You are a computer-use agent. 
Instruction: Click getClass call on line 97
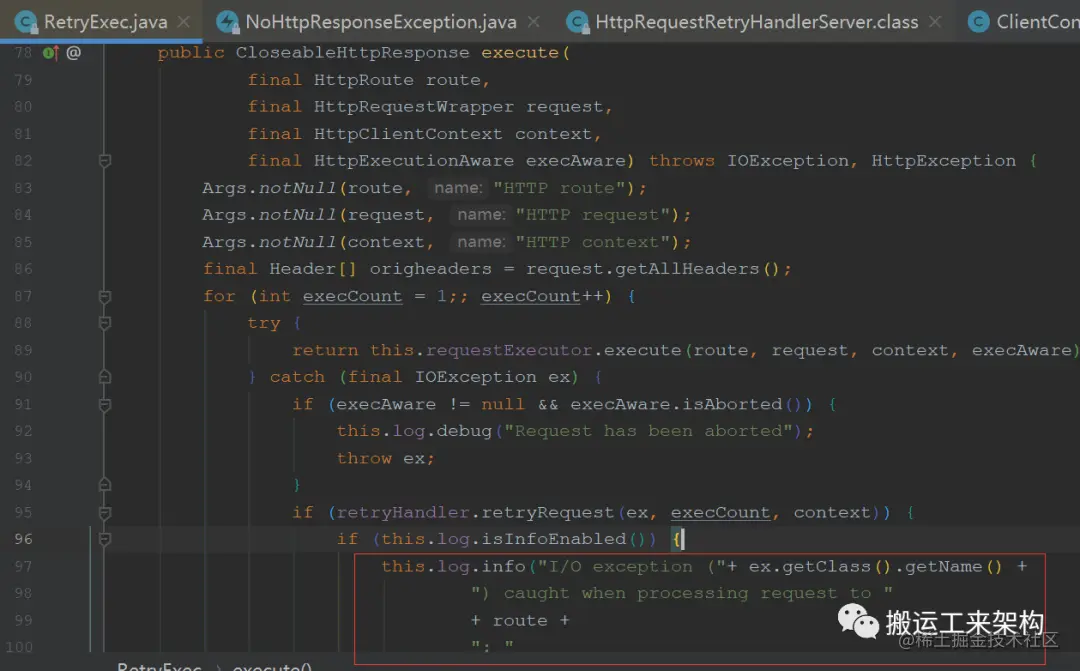click(x=827, y=566)
